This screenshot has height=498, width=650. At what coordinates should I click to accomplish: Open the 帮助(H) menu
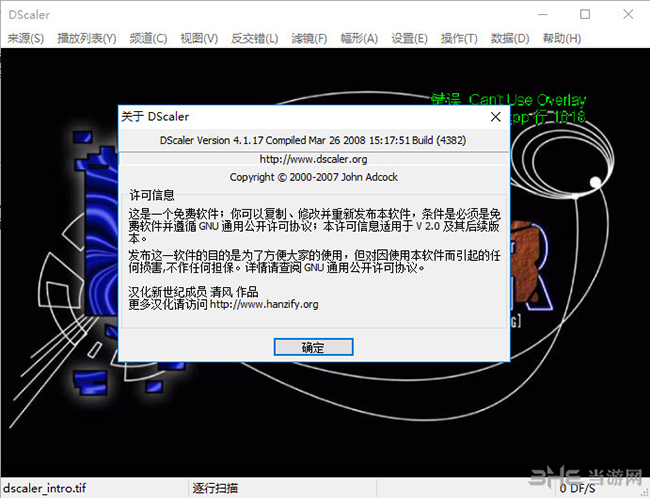(562, 39)
